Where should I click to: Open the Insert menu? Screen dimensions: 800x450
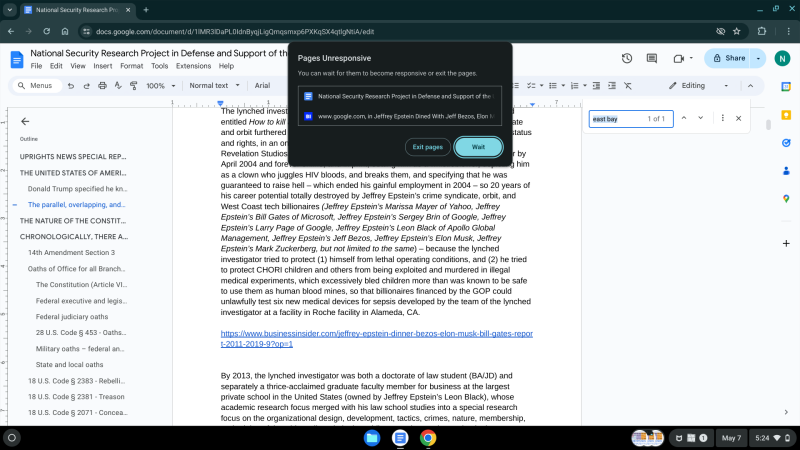point(103,66)
